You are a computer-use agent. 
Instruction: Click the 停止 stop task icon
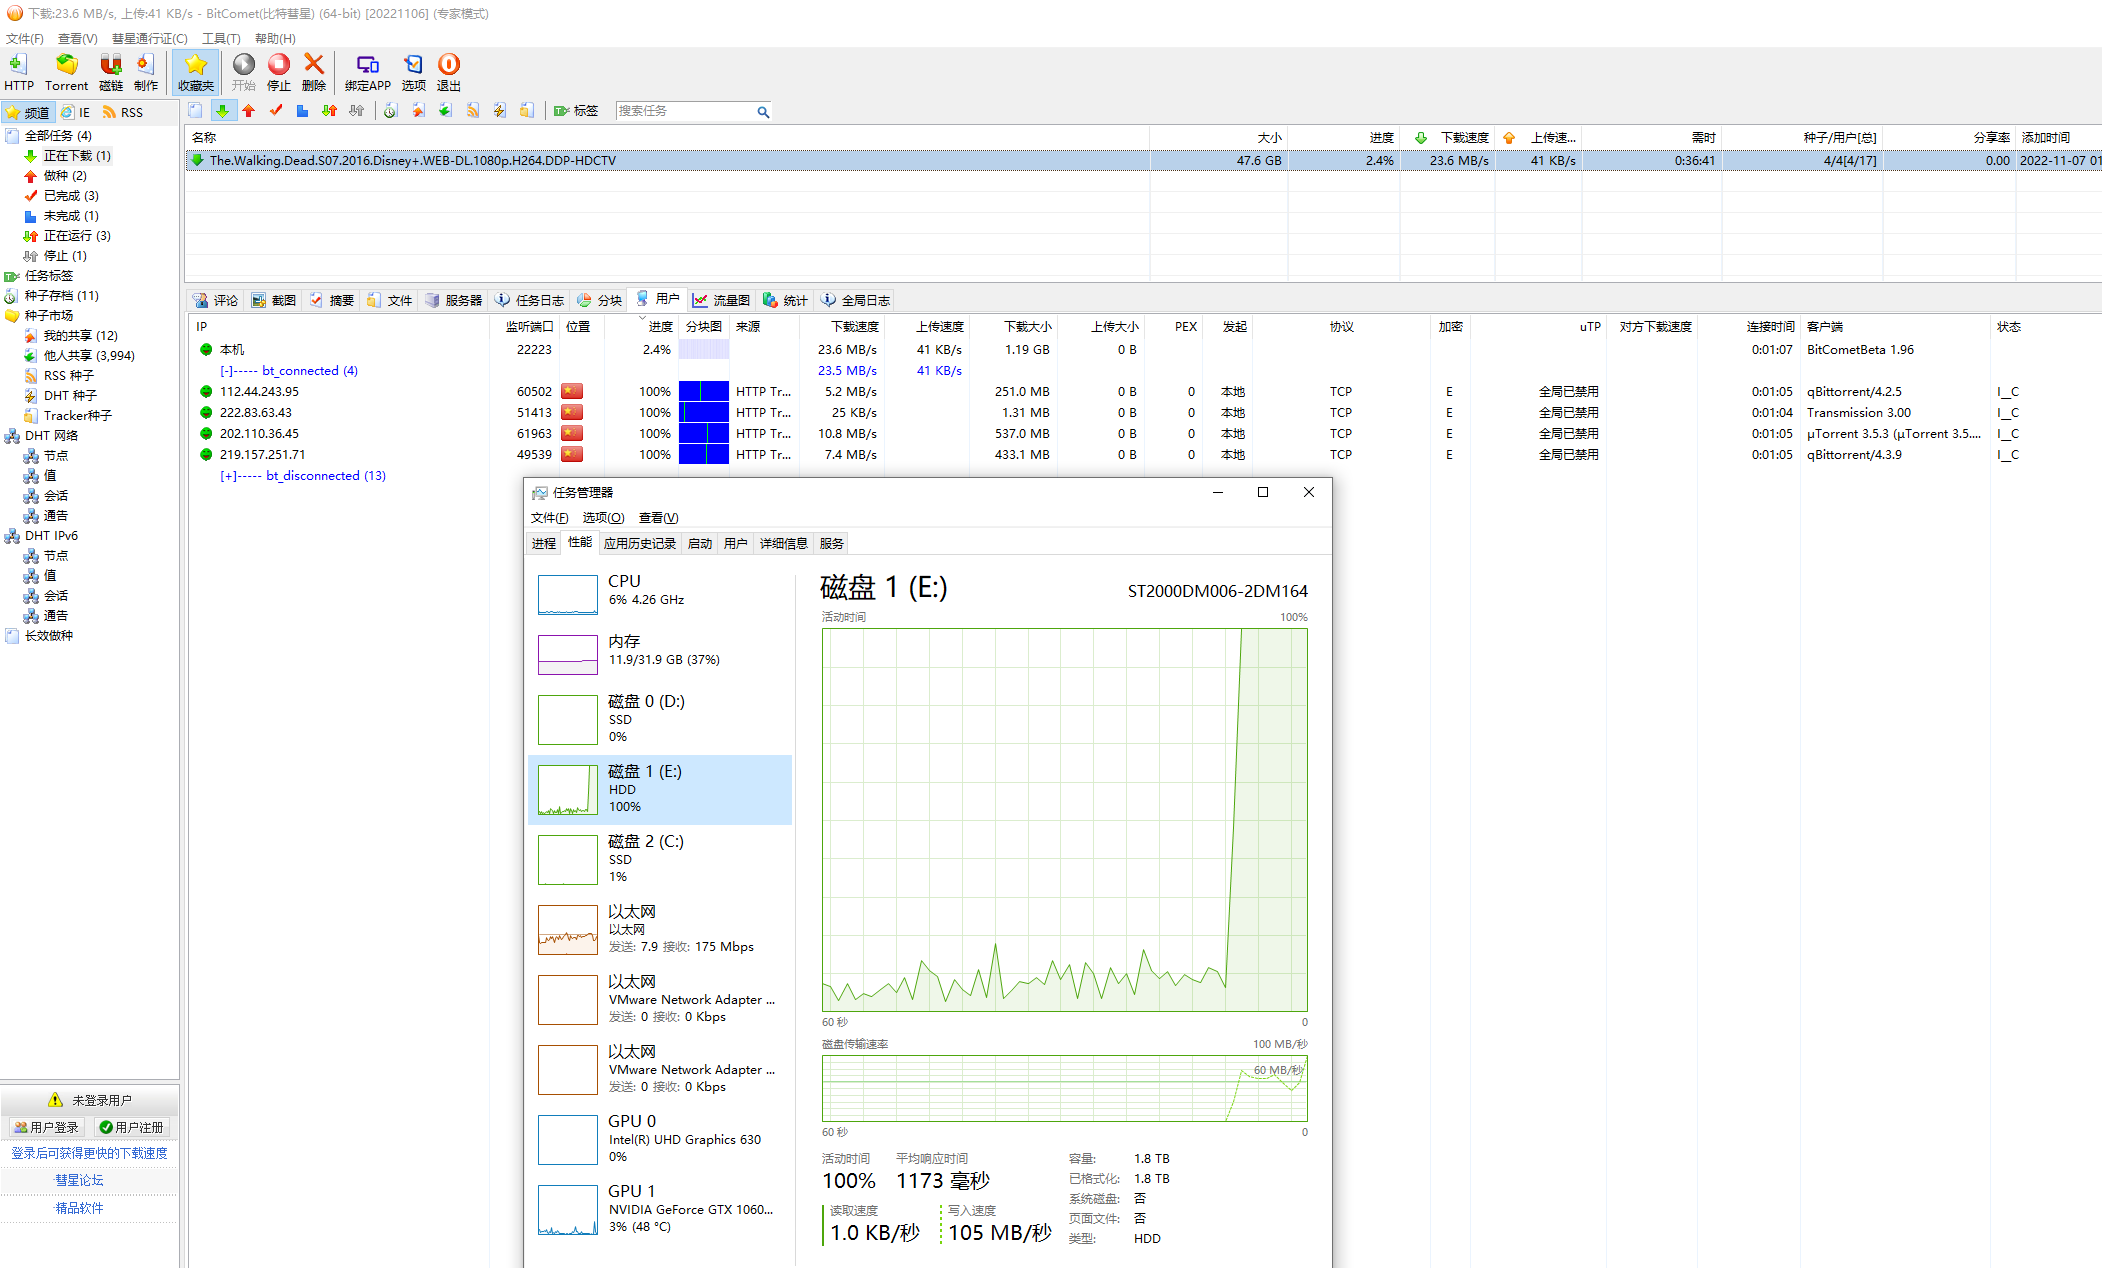tap(279, 72)
